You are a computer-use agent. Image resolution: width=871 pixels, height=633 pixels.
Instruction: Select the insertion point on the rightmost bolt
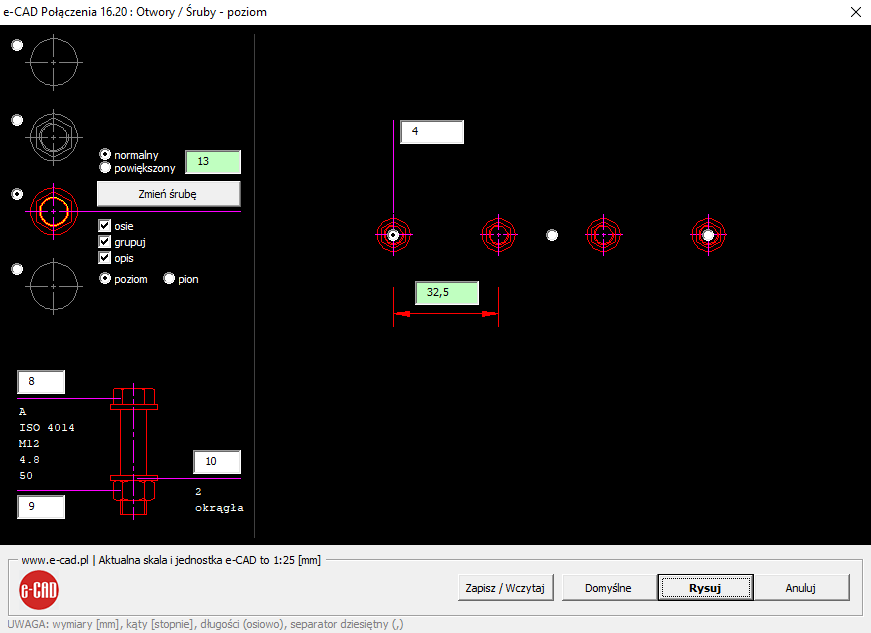tap(708, 235)
